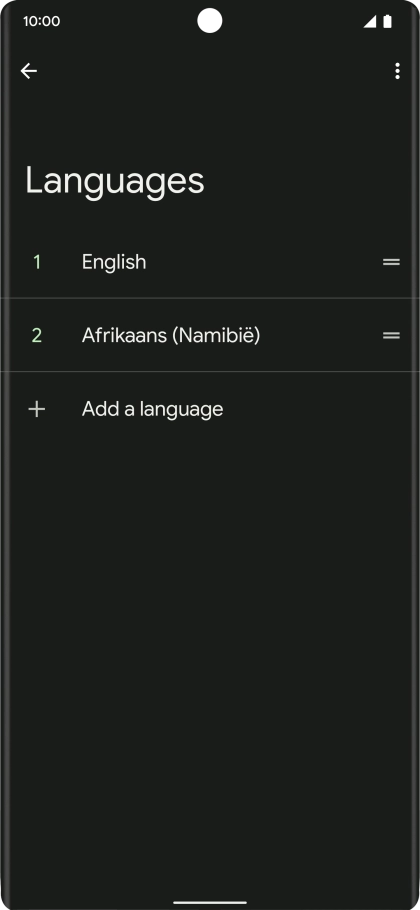Choose Add a language
The image size is (420, 910).
(210, 409)
